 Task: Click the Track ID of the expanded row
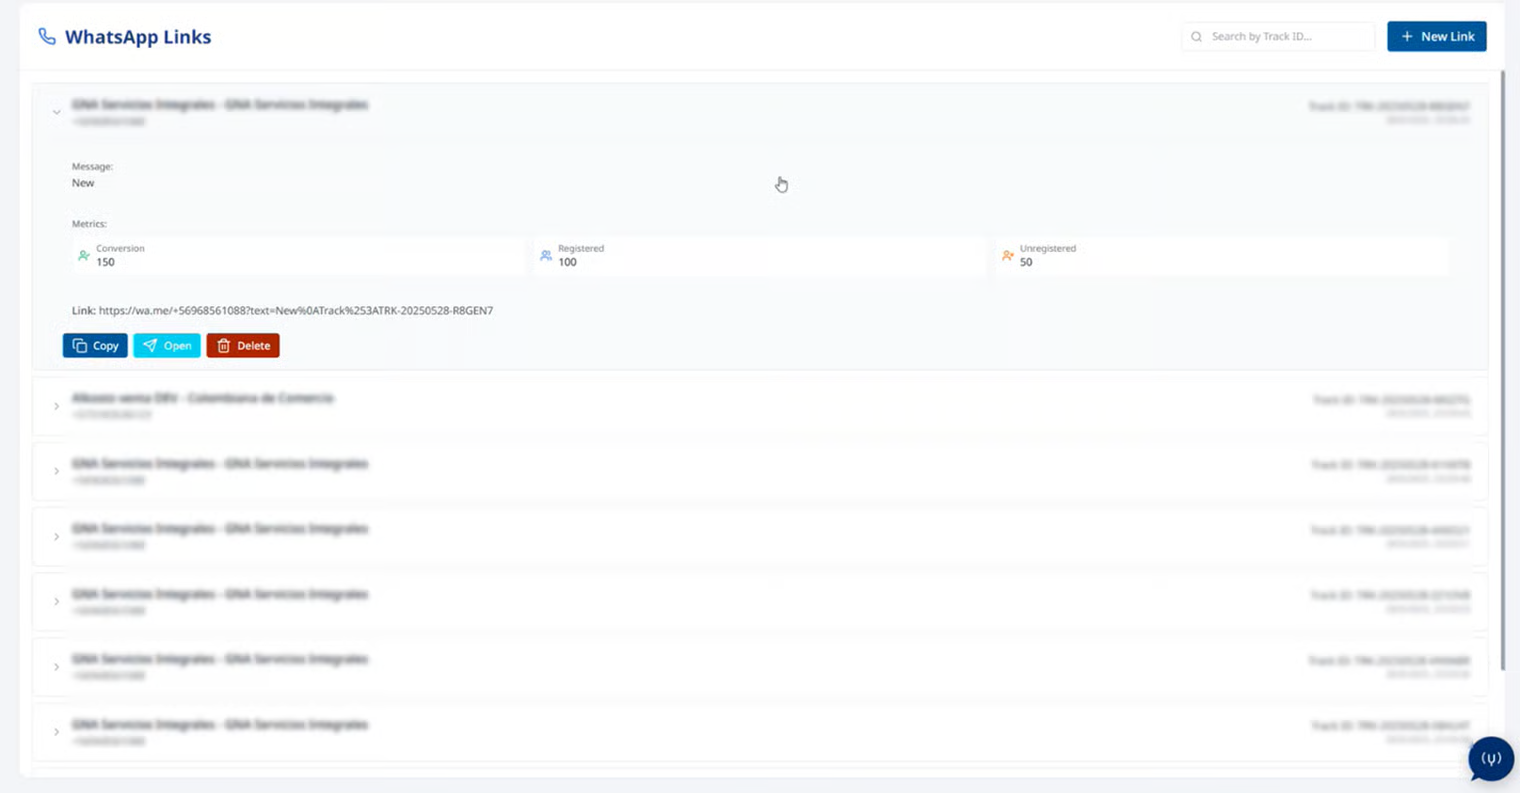click(x=1389, y=106)
